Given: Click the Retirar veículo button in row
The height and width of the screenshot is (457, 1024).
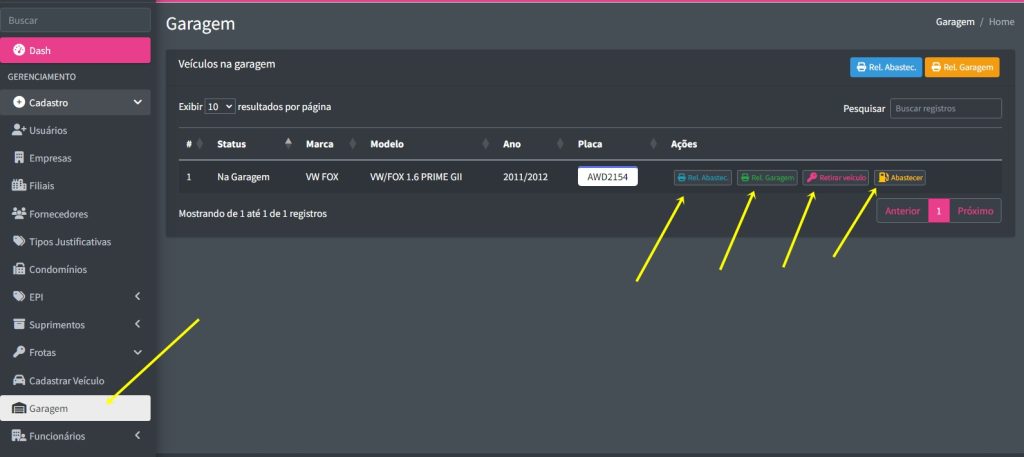Looking at the screenshot, I should coord(835,178).
